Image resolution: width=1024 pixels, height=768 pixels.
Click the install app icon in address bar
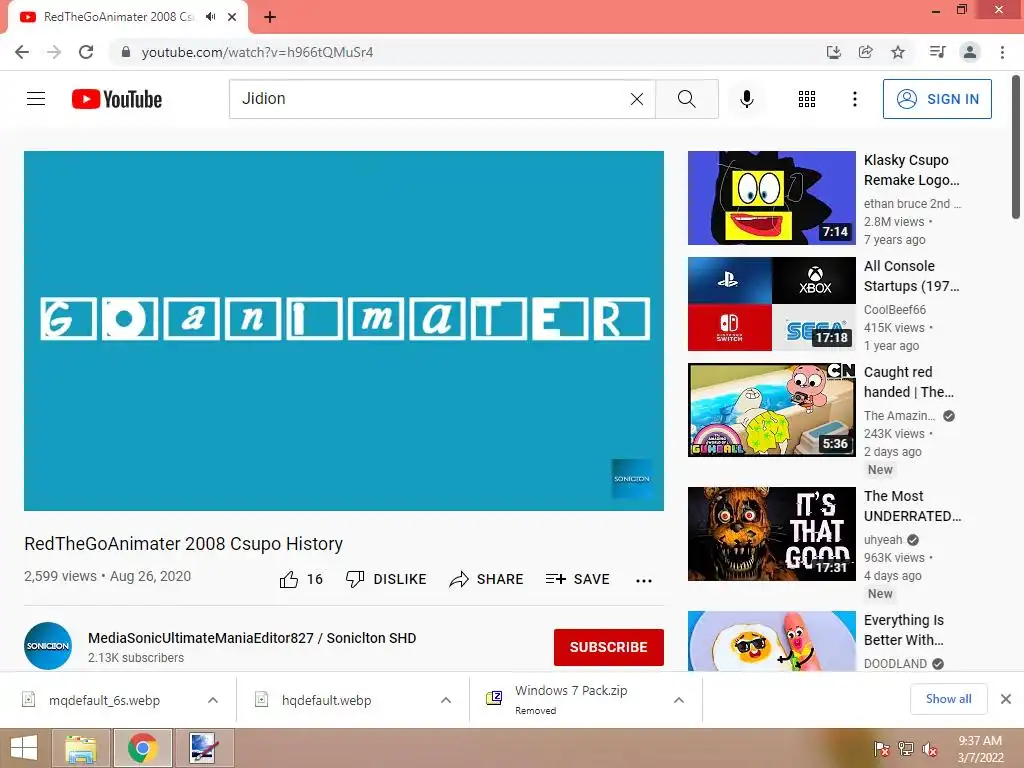coord(834,52)
